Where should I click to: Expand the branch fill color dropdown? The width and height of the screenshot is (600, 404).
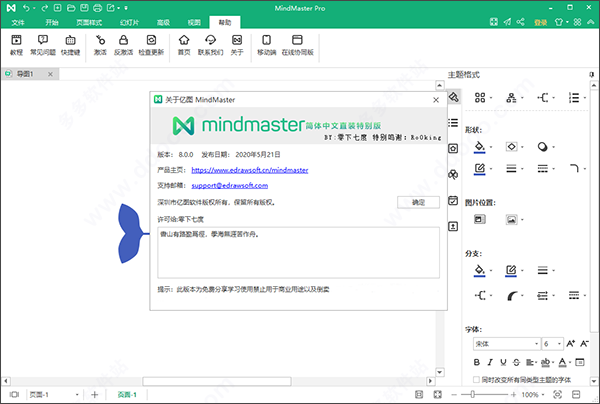coord(491,270)
